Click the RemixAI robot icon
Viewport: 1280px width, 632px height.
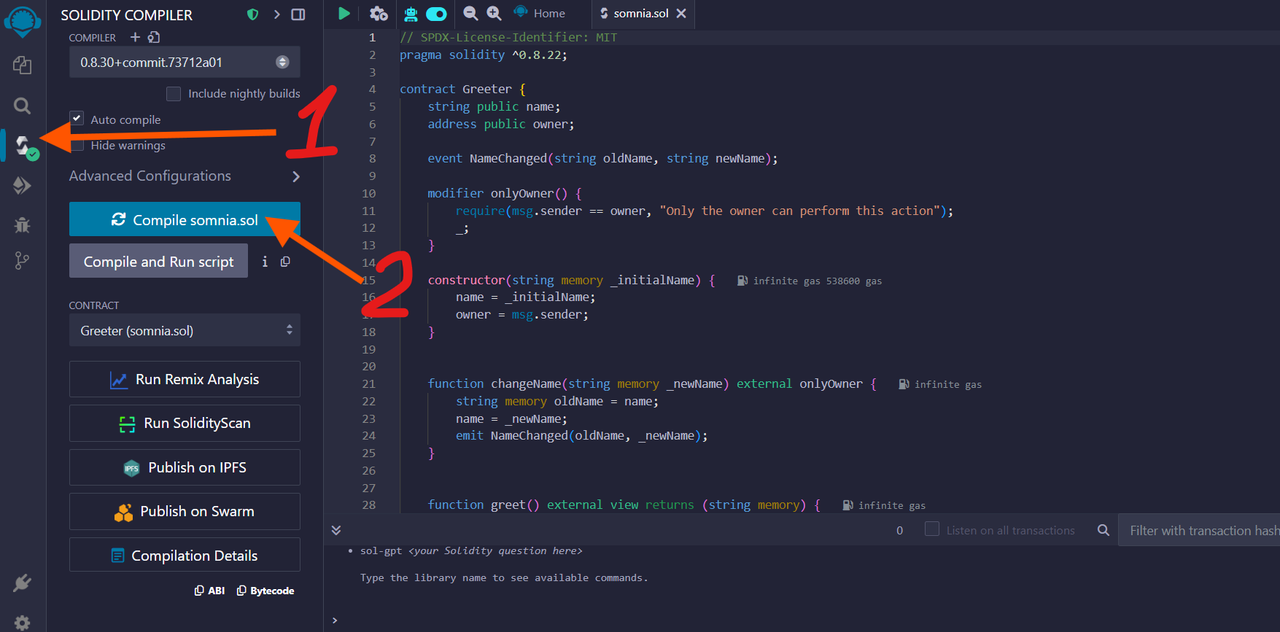(410, 13)
